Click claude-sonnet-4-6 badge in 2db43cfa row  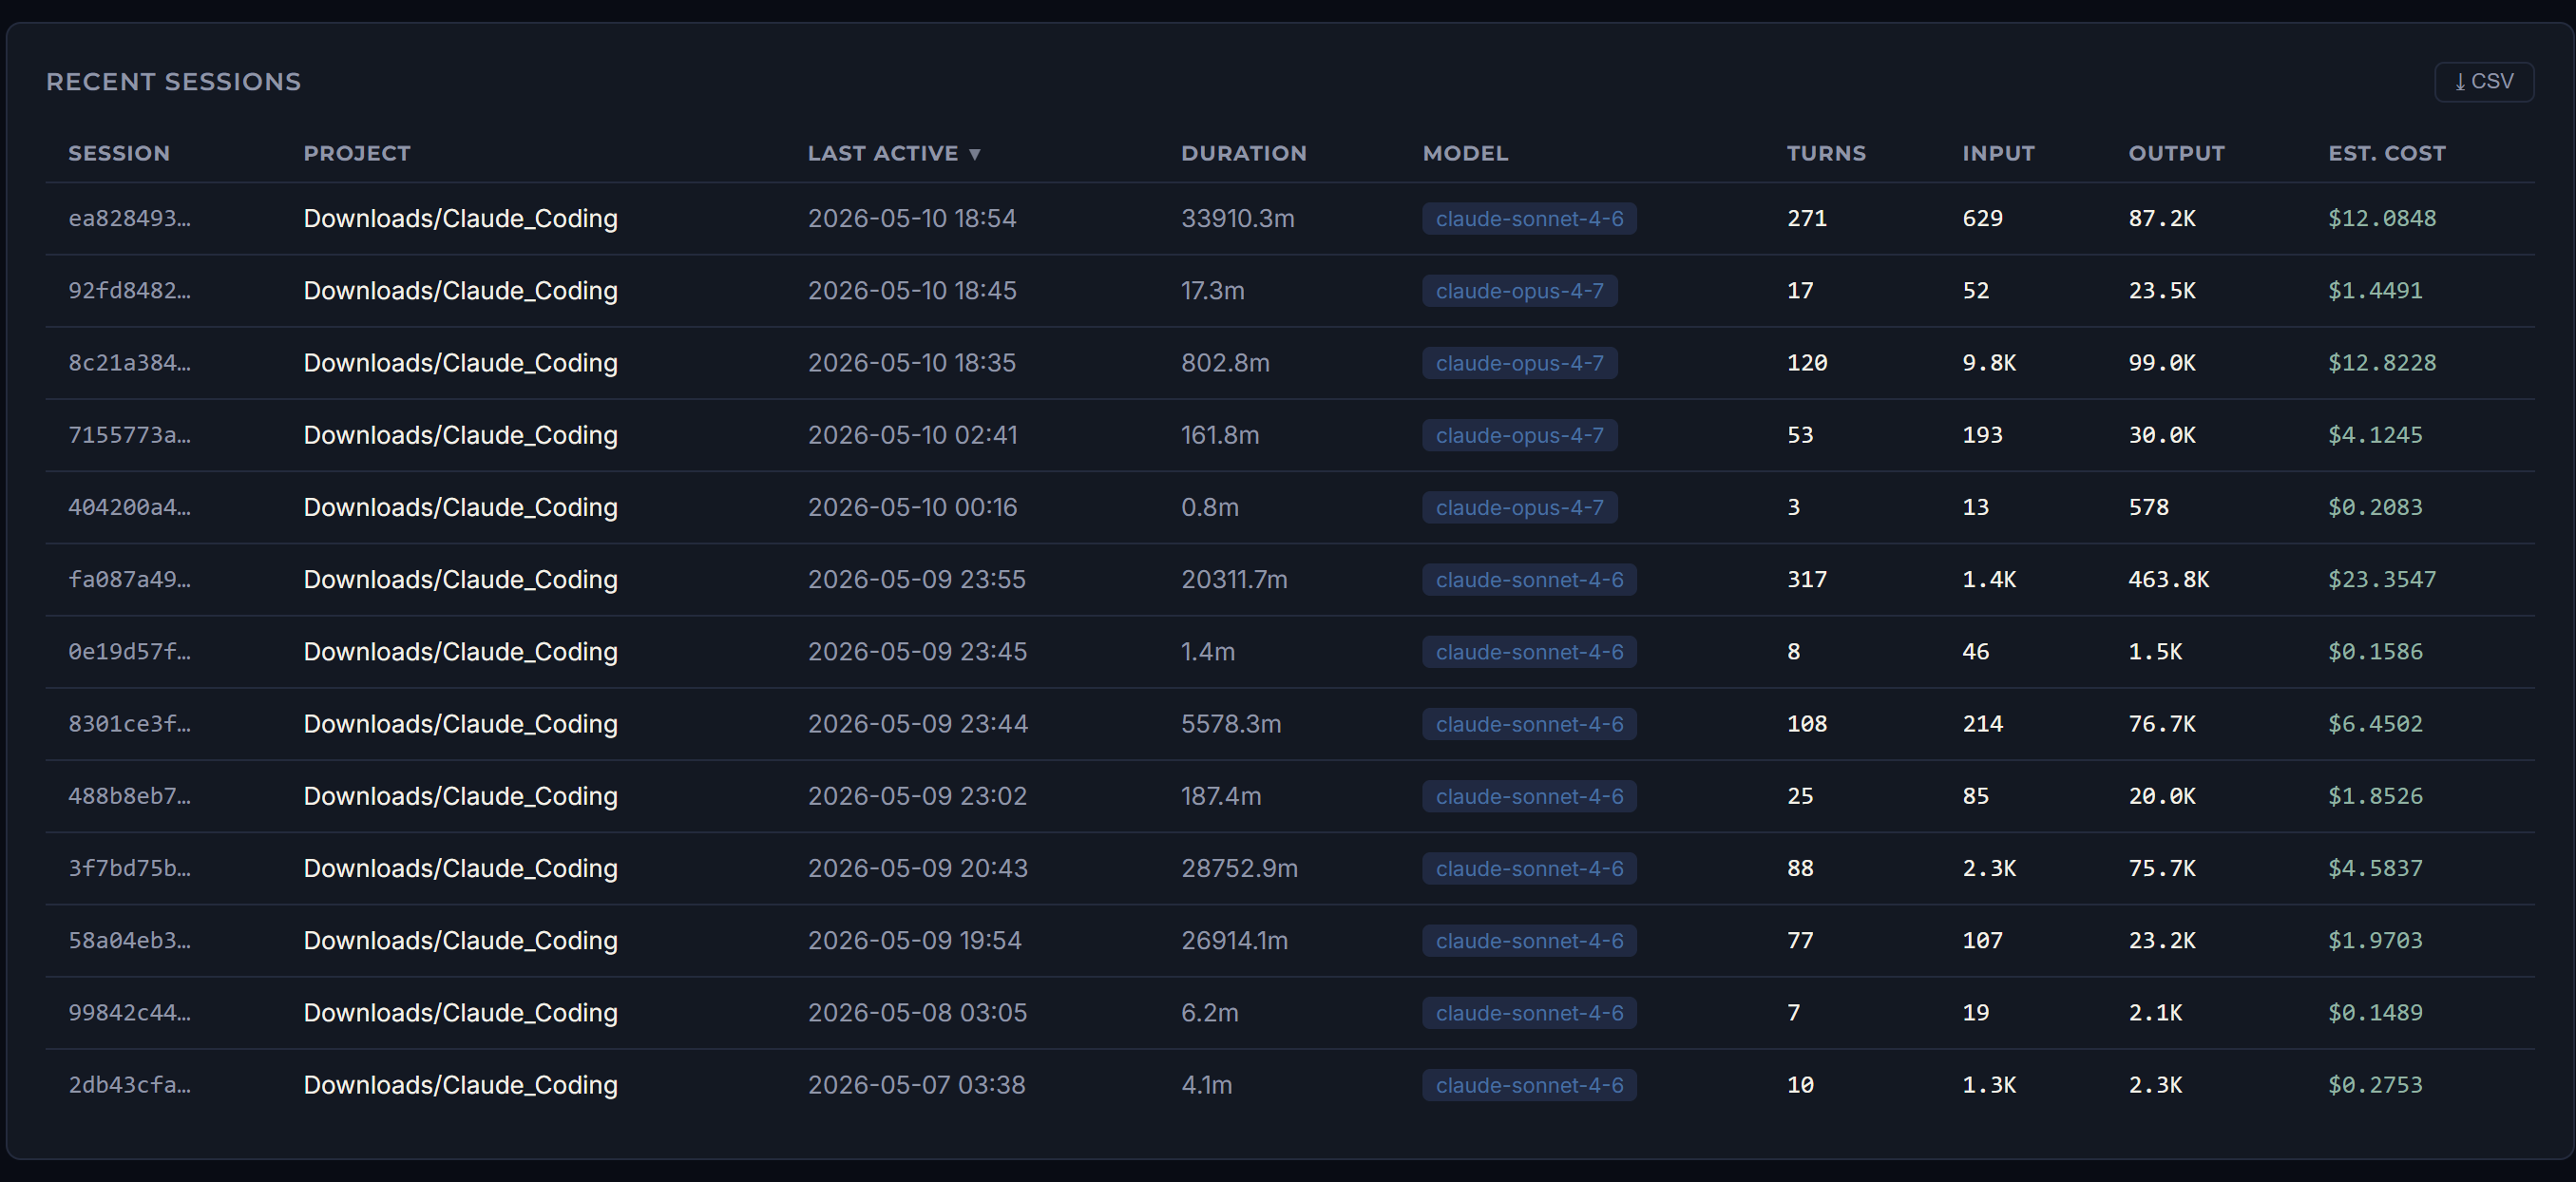(x=1529, y=1084)
